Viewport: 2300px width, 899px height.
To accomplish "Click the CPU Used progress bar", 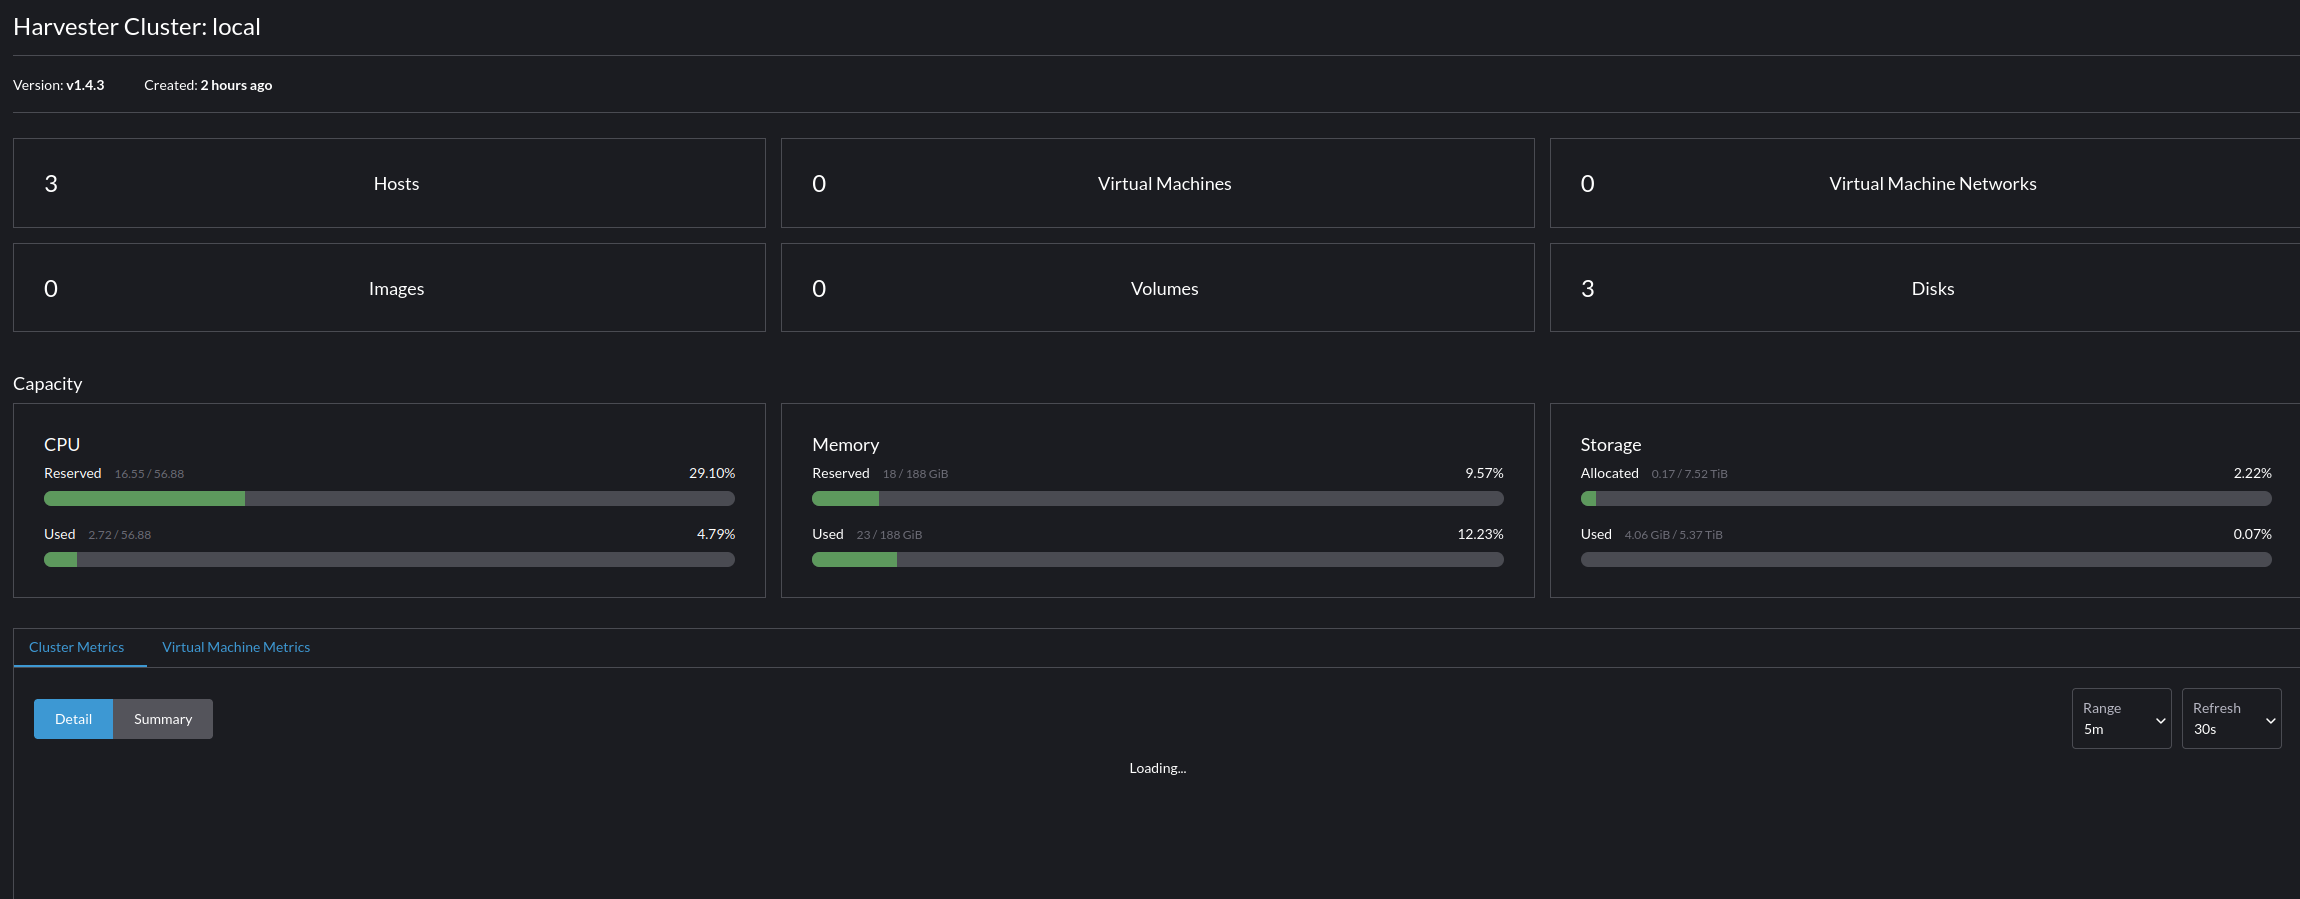I will (x=389, y=560).
